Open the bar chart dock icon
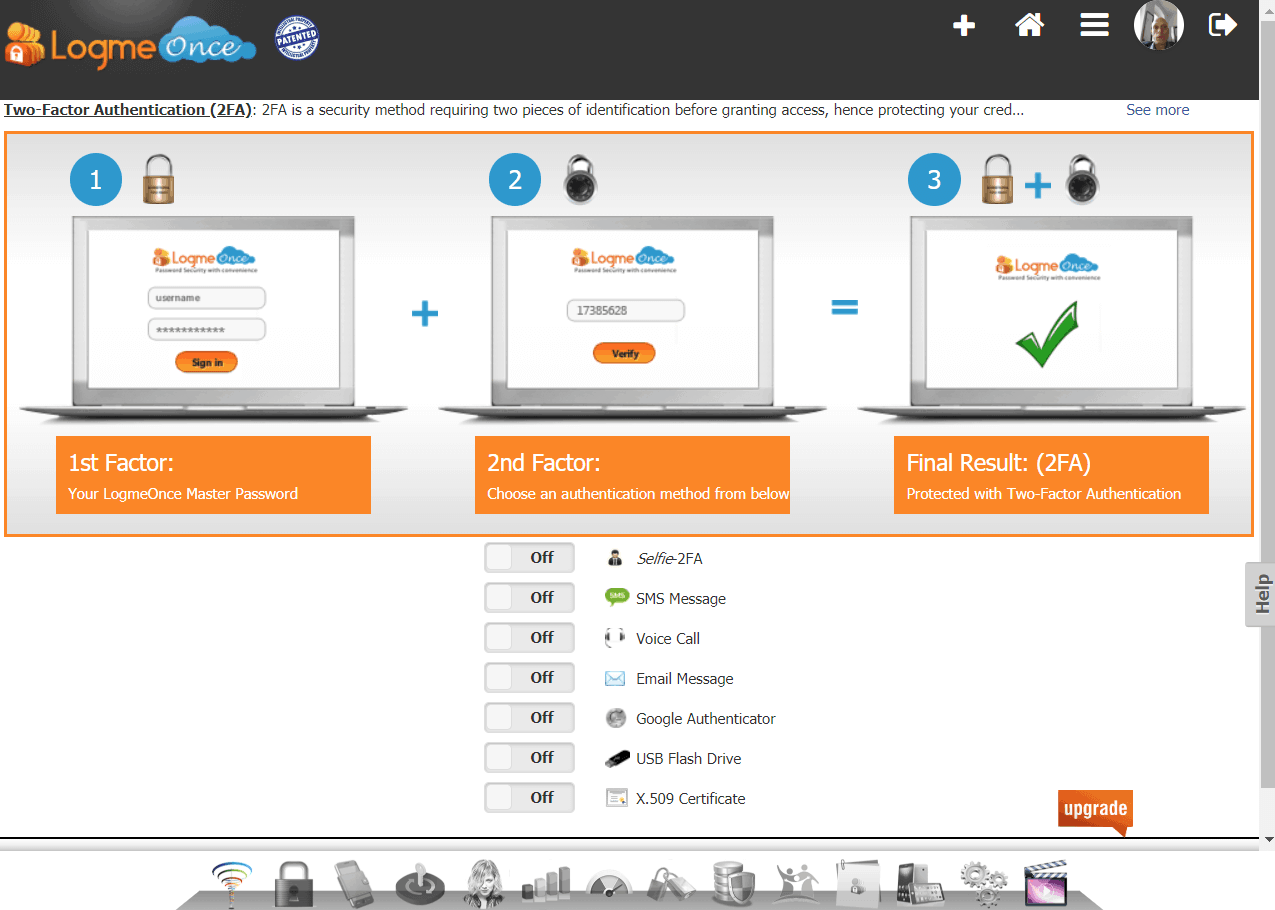 (545, 886)
